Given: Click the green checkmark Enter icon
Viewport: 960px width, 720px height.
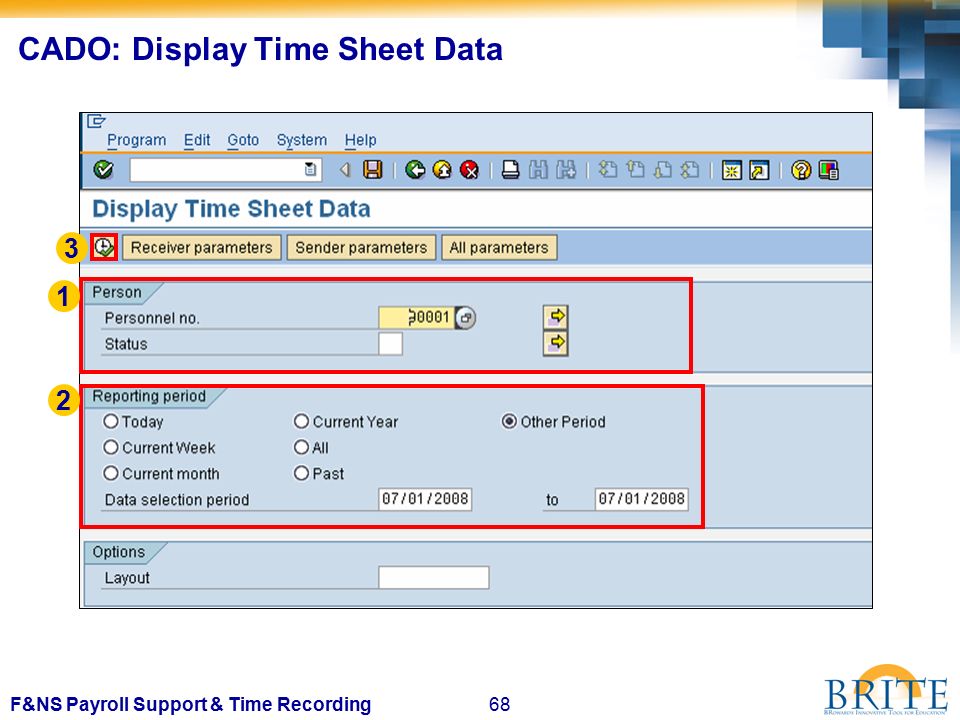Looking at the screenshot, I should click(103, 170).
